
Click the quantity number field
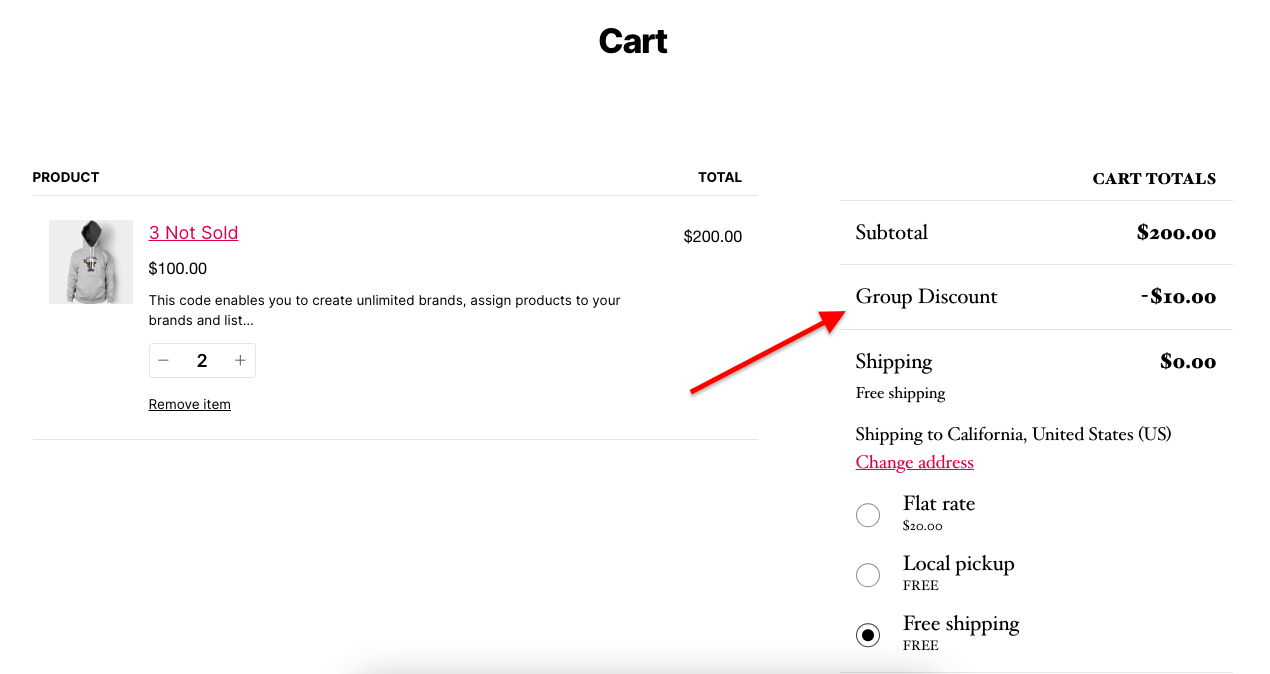[202, 361]
